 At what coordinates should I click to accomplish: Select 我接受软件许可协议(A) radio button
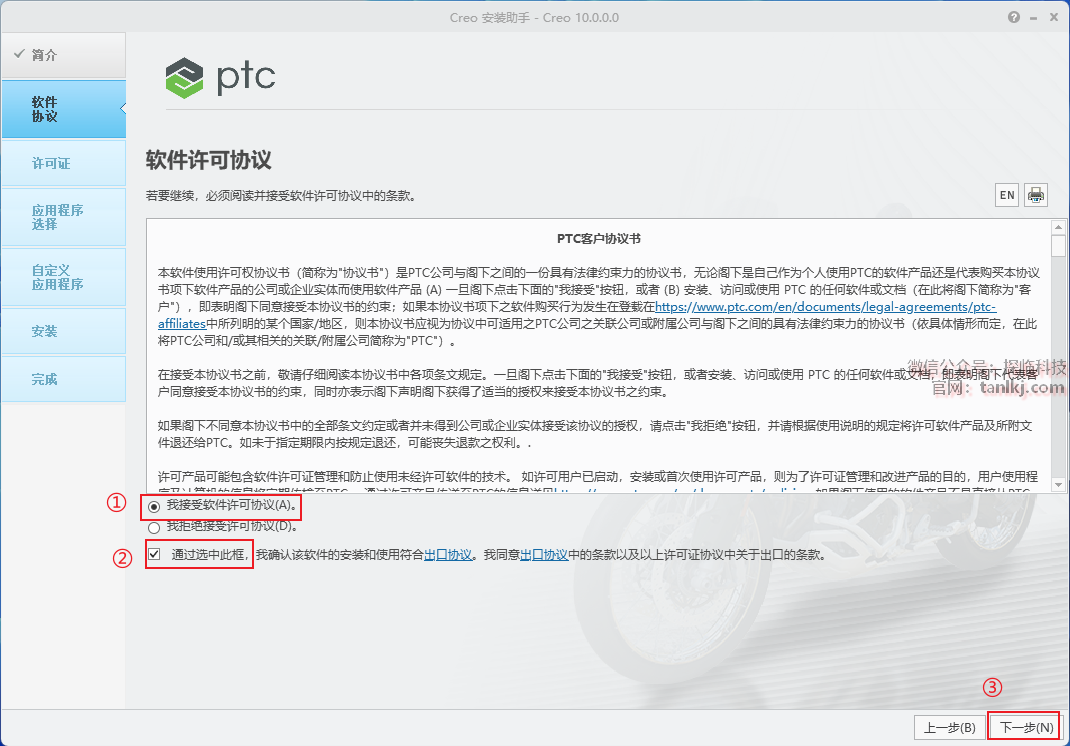154,506
